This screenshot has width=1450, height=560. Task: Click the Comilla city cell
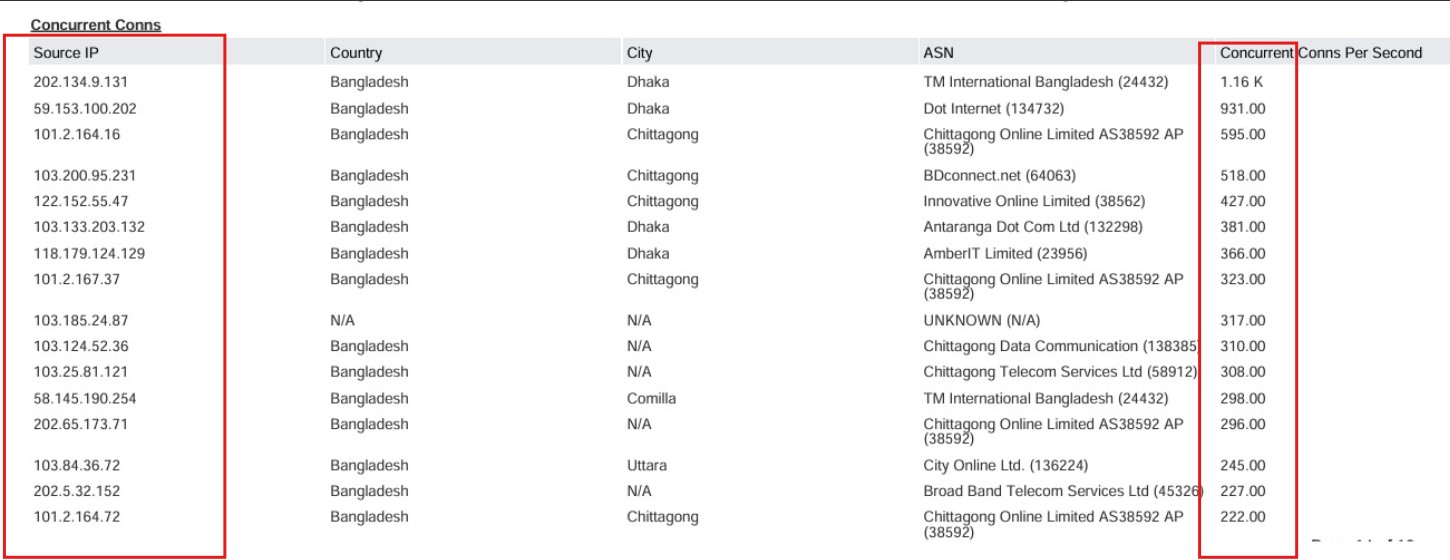point(651,398)
